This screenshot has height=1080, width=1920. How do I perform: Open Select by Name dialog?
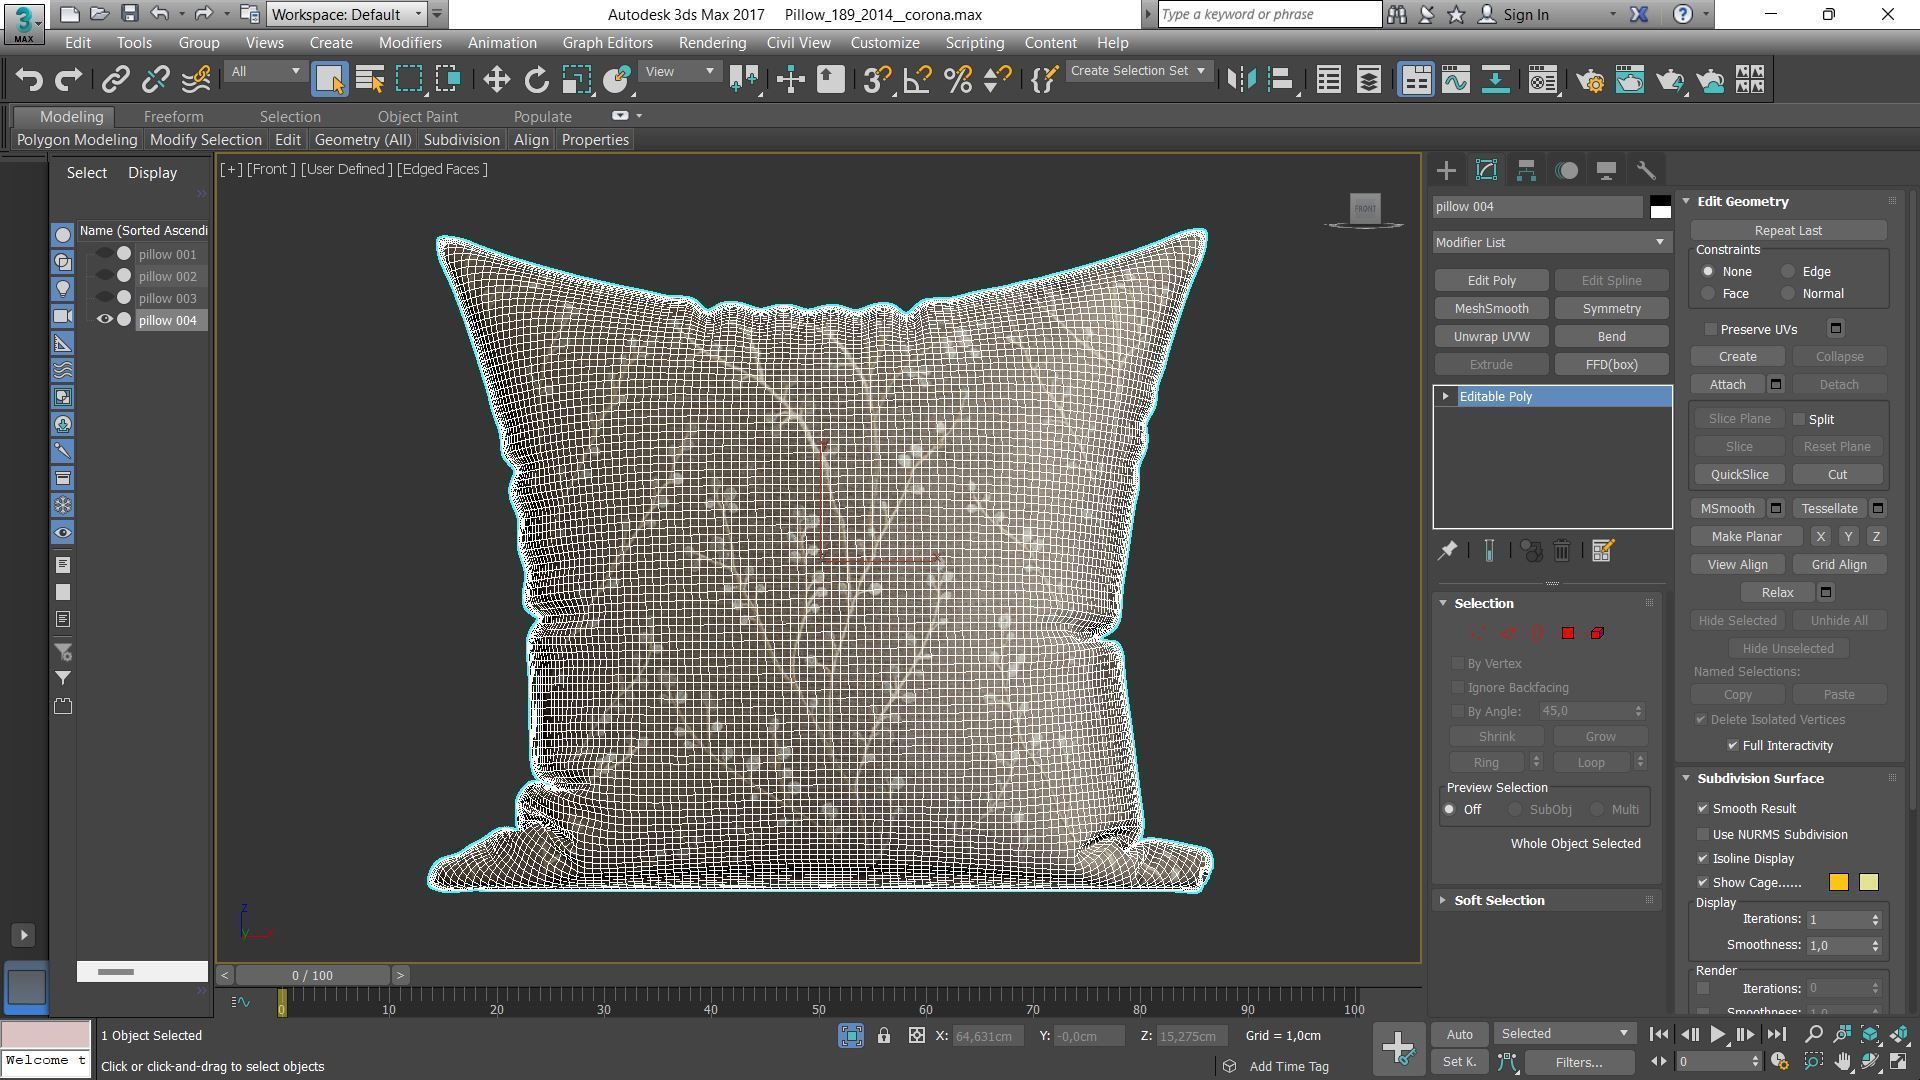370,80
